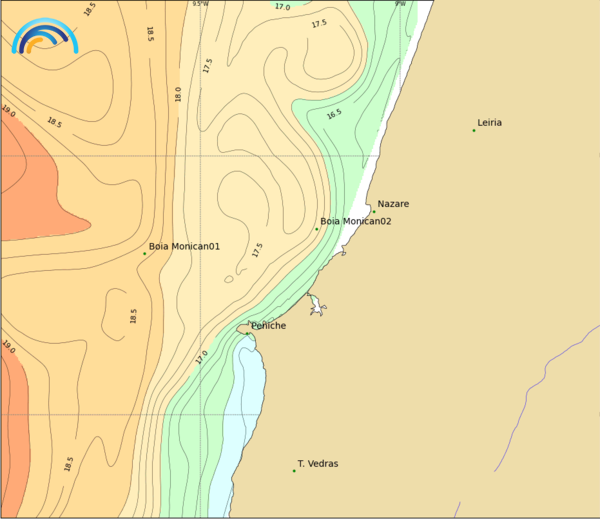Click the 18.0 isotherm contour label
The image size is (600, 519).
[178, 94]
